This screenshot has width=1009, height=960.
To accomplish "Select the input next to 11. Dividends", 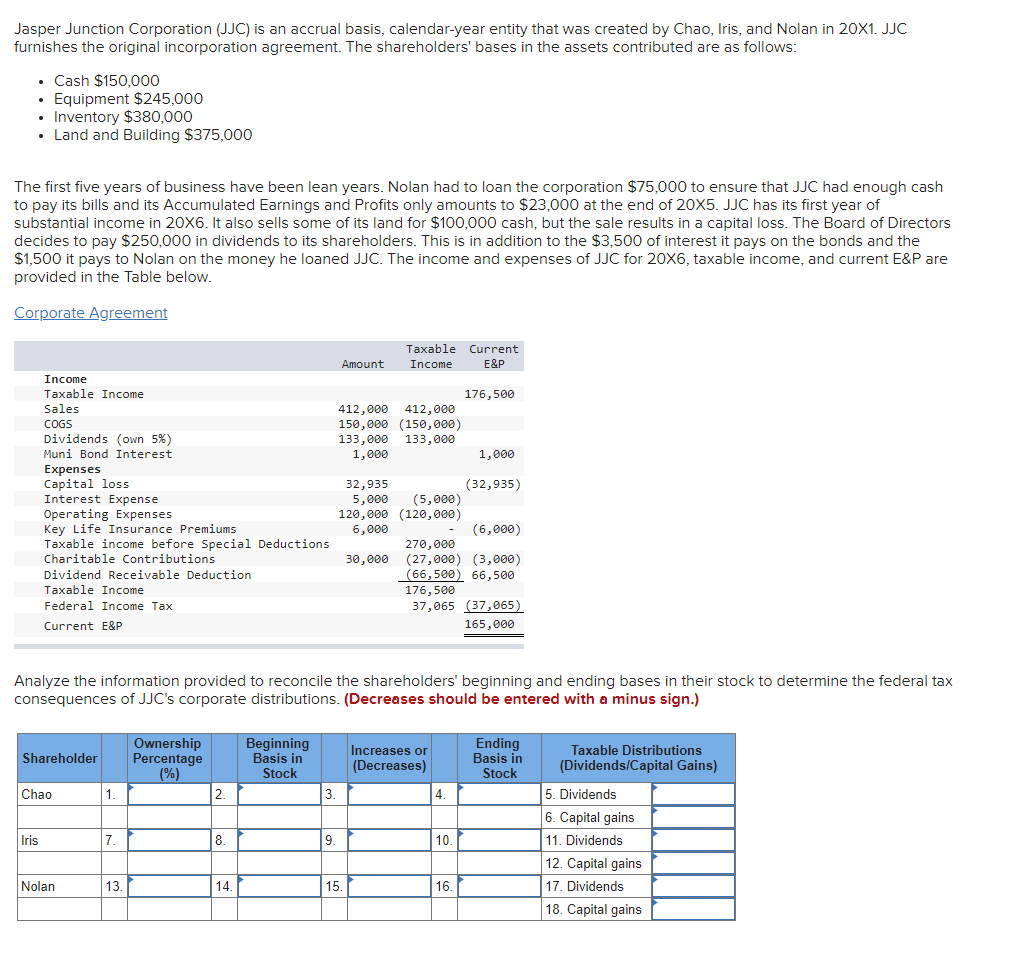I will [693, 840].
